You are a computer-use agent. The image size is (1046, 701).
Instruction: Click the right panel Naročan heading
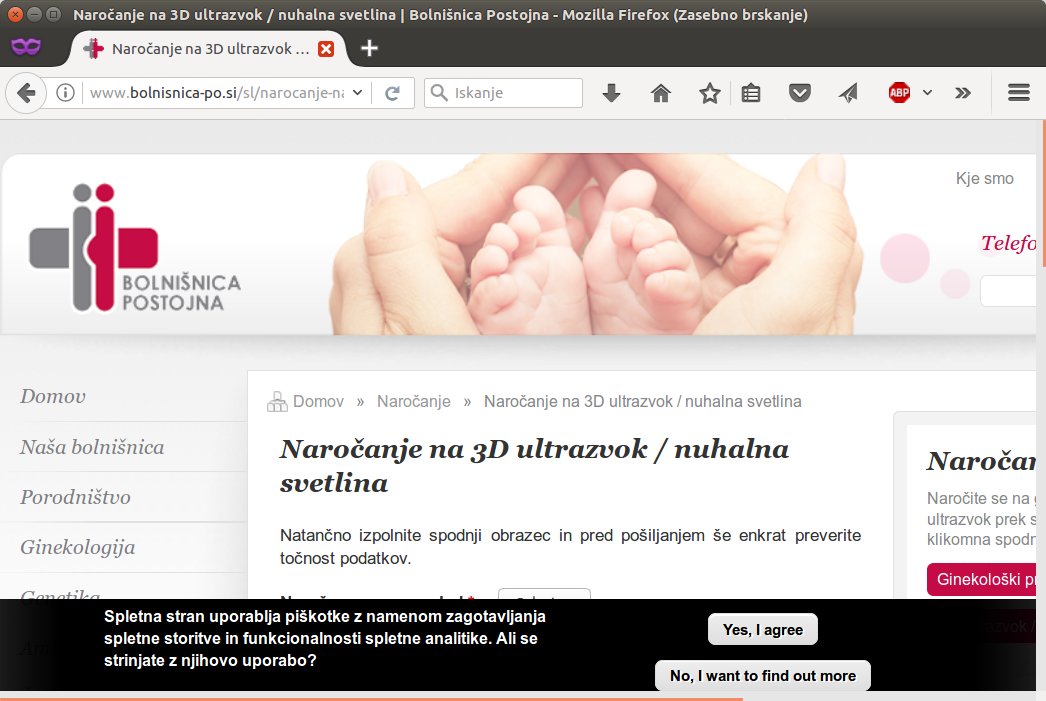[981, 461]
